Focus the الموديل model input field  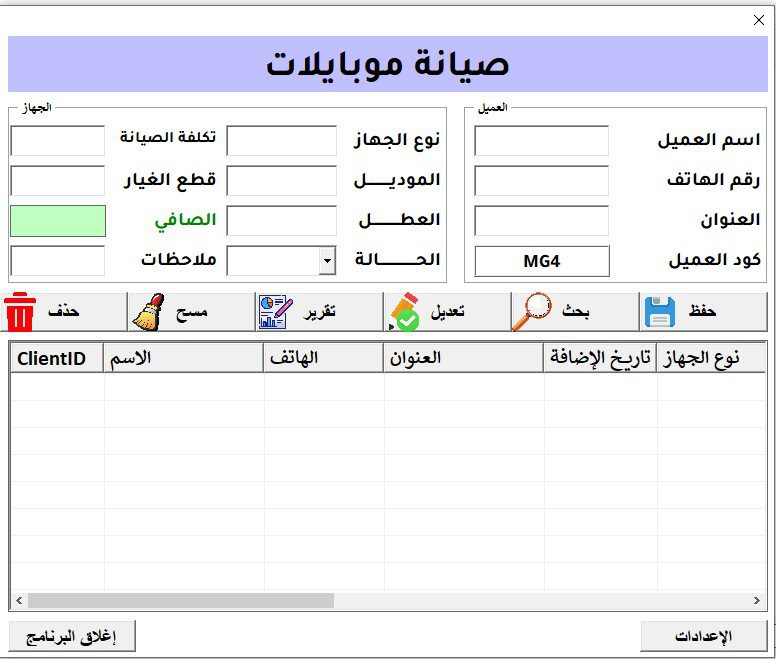(x=282, y=181)
